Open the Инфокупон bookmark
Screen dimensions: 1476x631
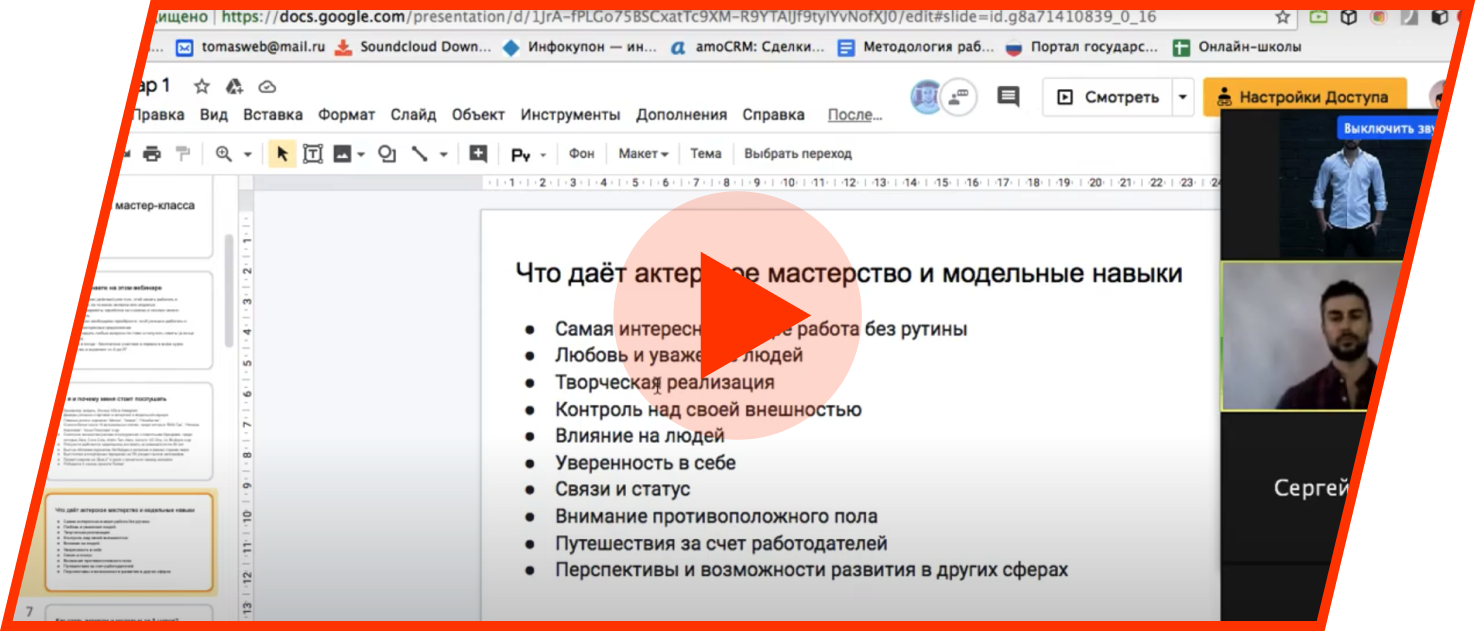pos(579,47)
